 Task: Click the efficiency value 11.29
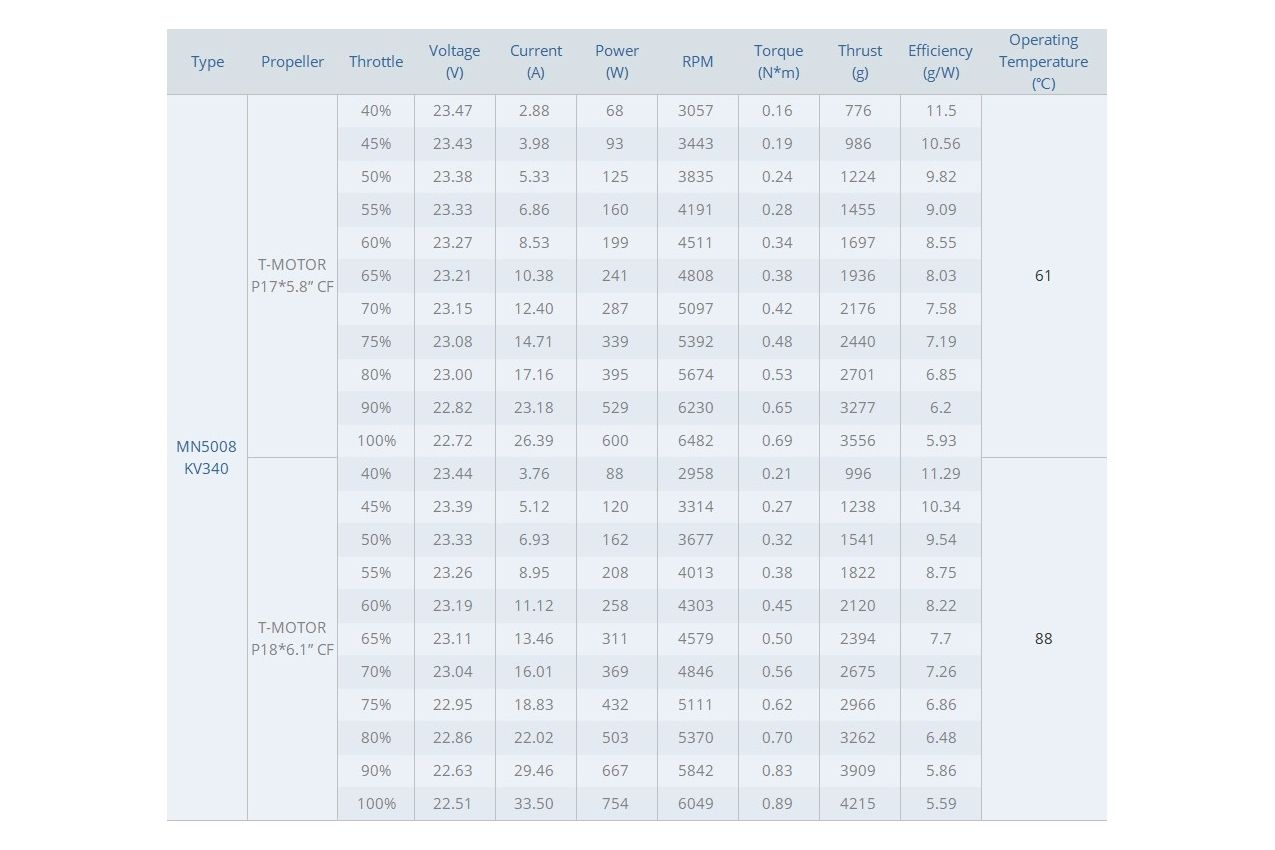point(941,474)
